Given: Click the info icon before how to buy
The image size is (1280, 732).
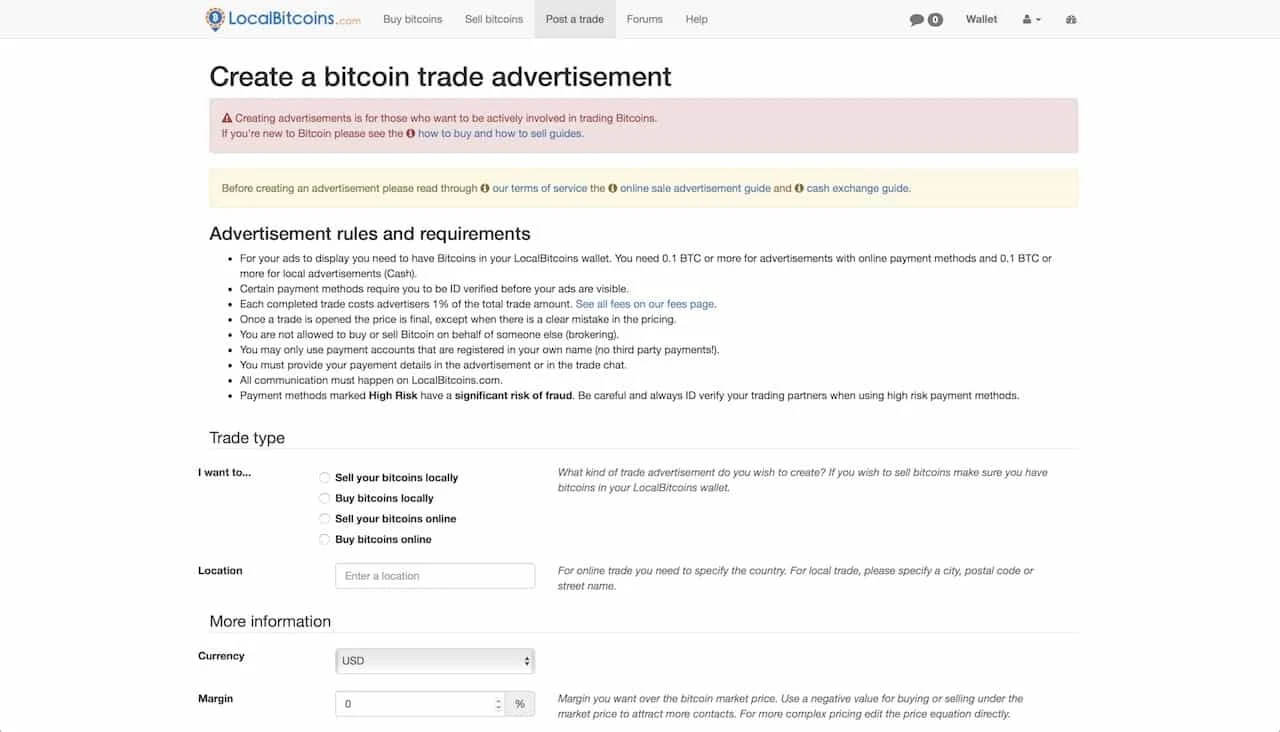Looking at the screenshot, I should tap(411, 133).
